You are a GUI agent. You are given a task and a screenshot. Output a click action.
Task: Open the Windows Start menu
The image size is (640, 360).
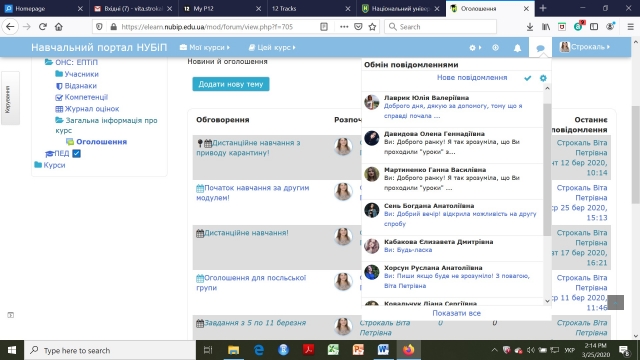(12, 350)
